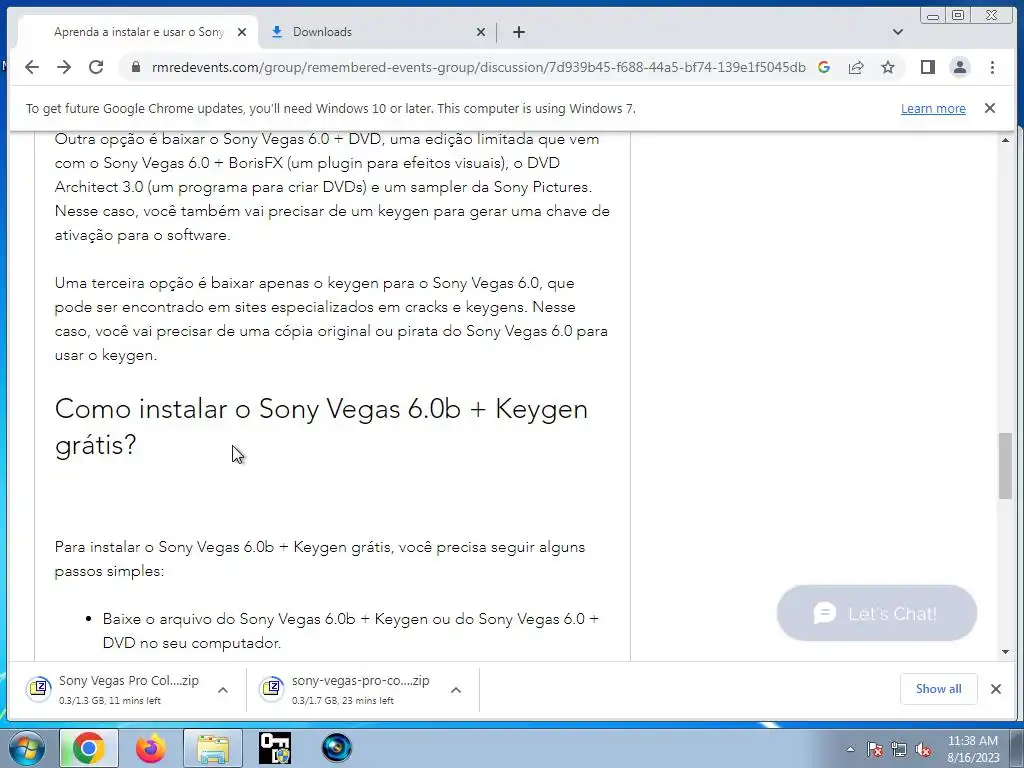Click the page scroll-up arrow

1006,140
